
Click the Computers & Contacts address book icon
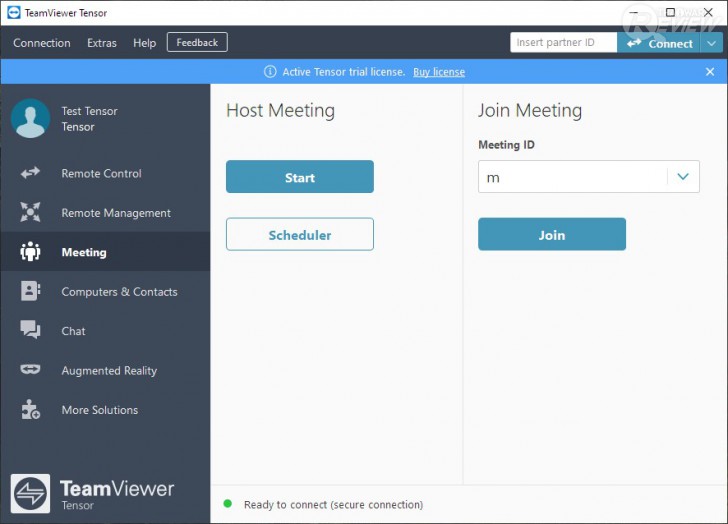(30, 291)
